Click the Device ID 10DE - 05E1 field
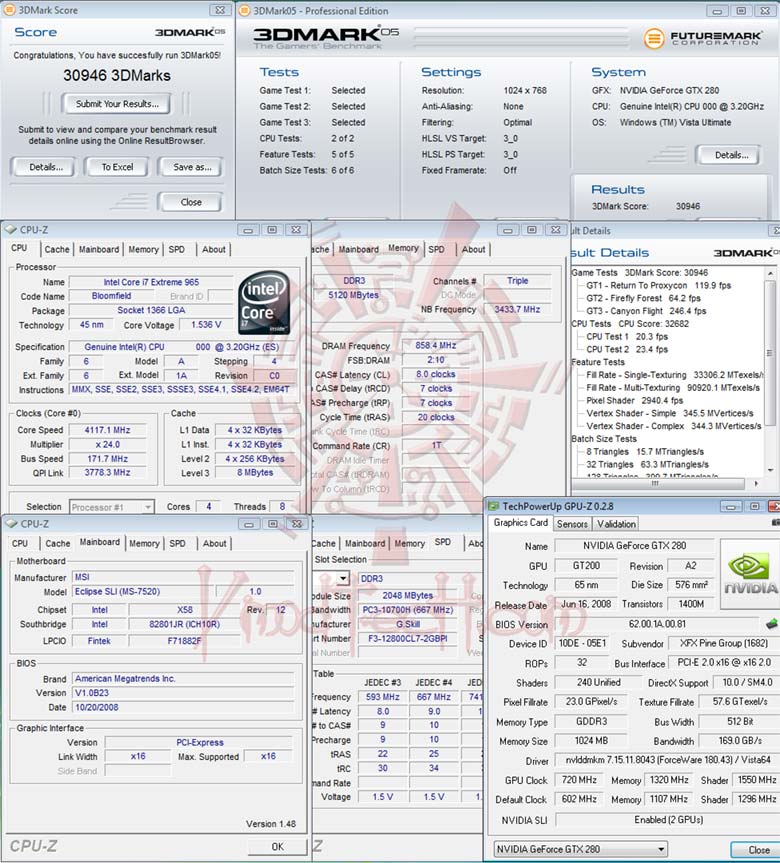This screenshot has height=863, width=780. click(582, 643)
